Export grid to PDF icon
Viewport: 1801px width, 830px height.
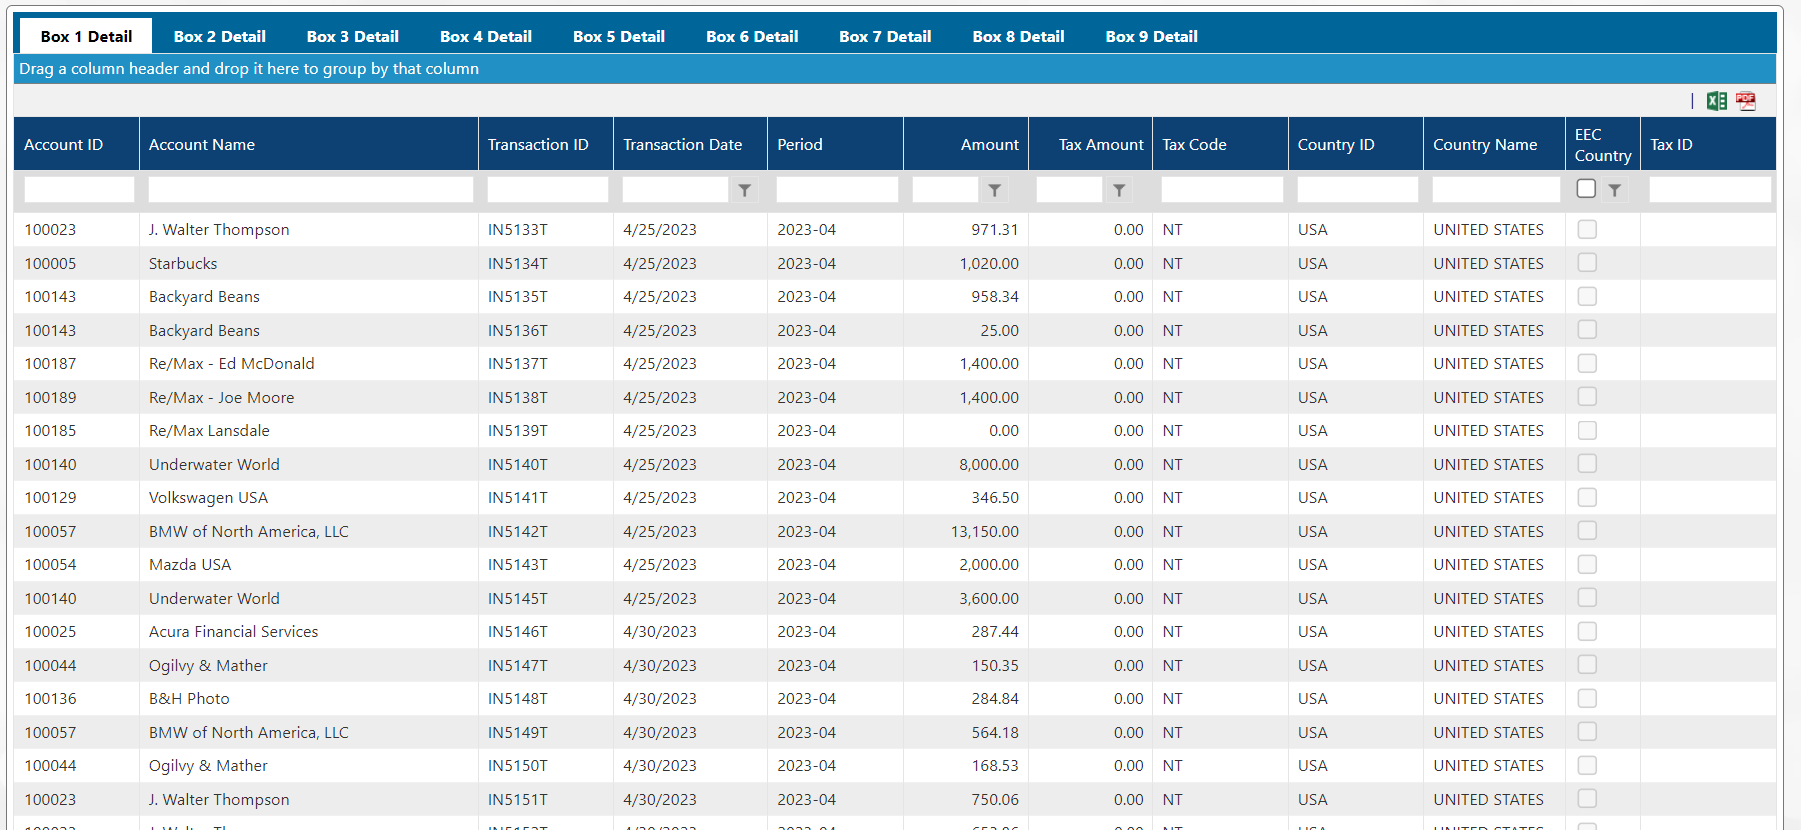coord(1746,101)
